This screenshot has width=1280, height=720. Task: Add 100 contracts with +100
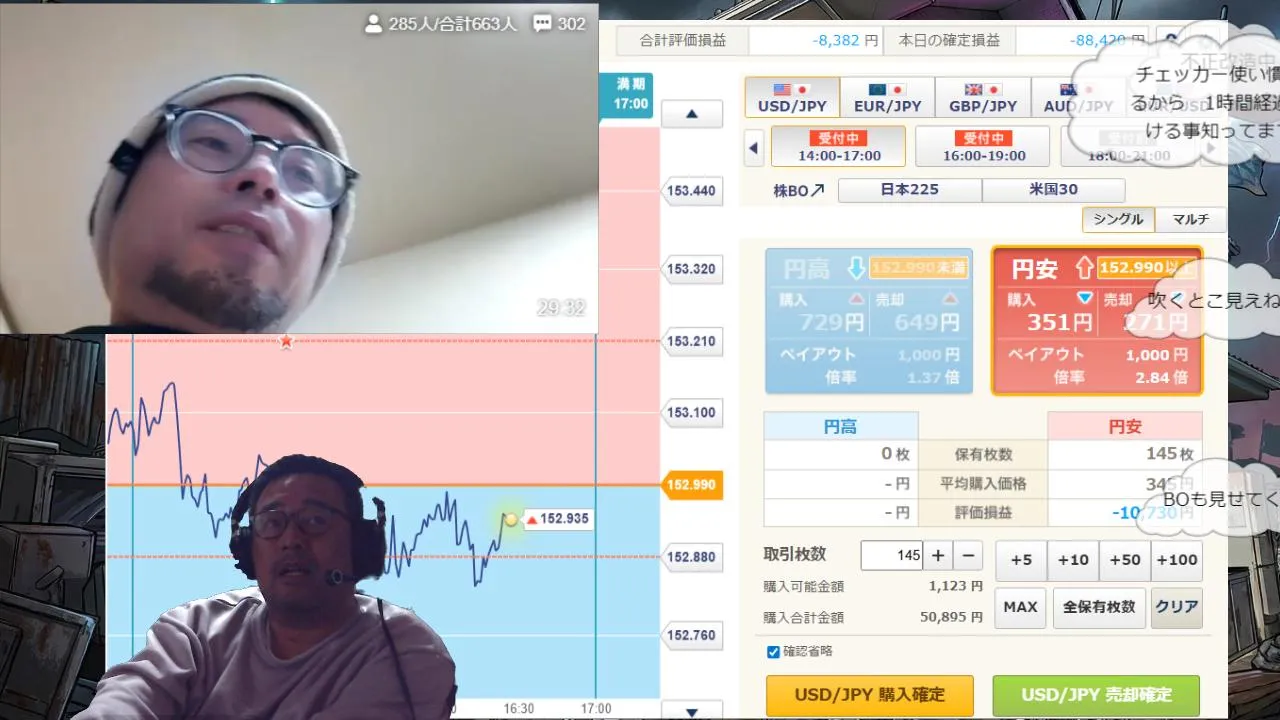pyautogui.click(x=1177, y=560)
